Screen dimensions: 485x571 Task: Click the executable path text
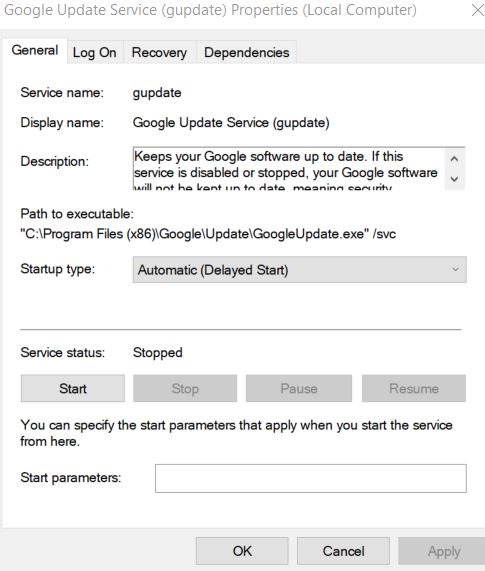(208, 234)
